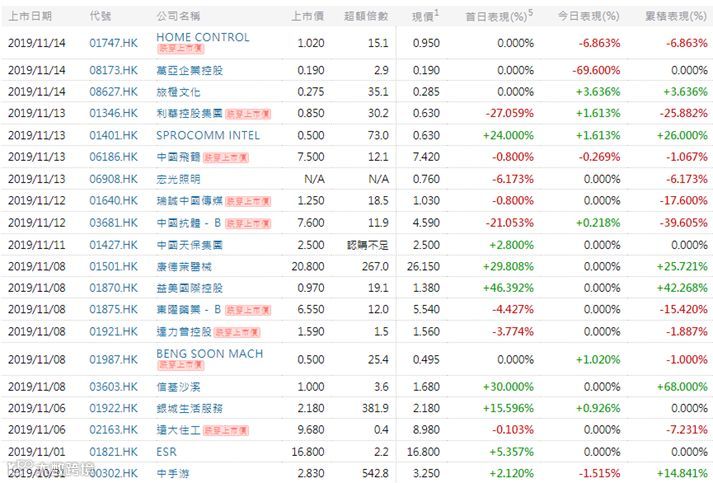This screenshot has width=713, height=483.
Task: Click the 累積表現(%) column header
Action: point(676,16)
